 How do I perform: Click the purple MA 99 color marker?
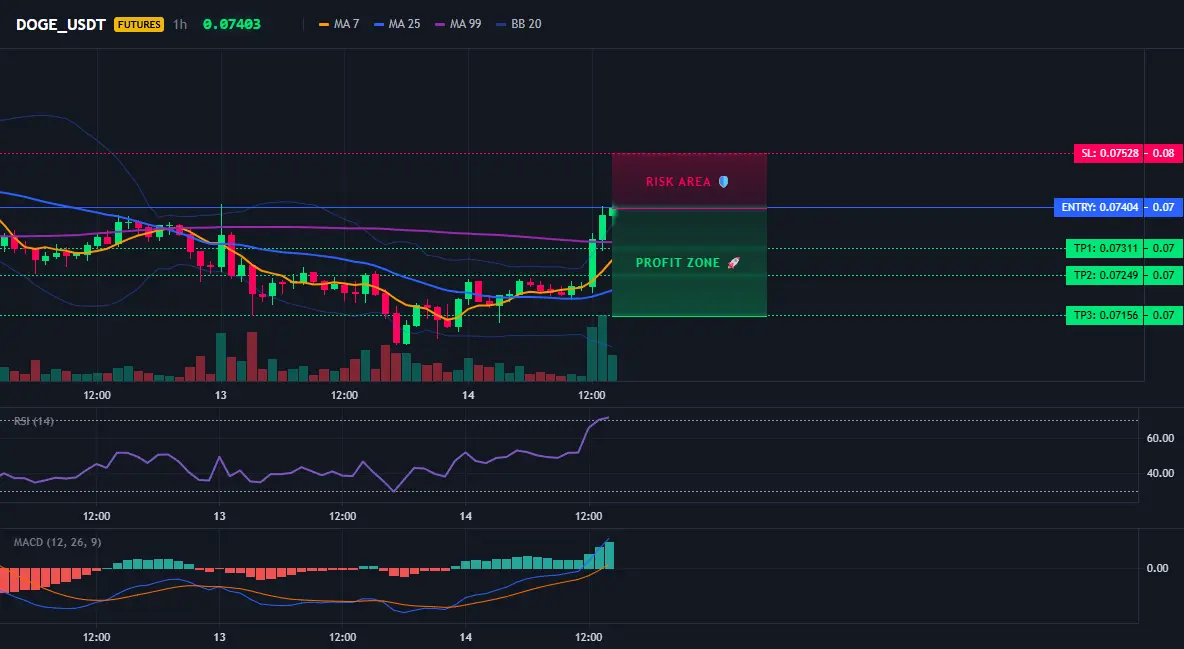pyautogui.click(x=439, y=24)
